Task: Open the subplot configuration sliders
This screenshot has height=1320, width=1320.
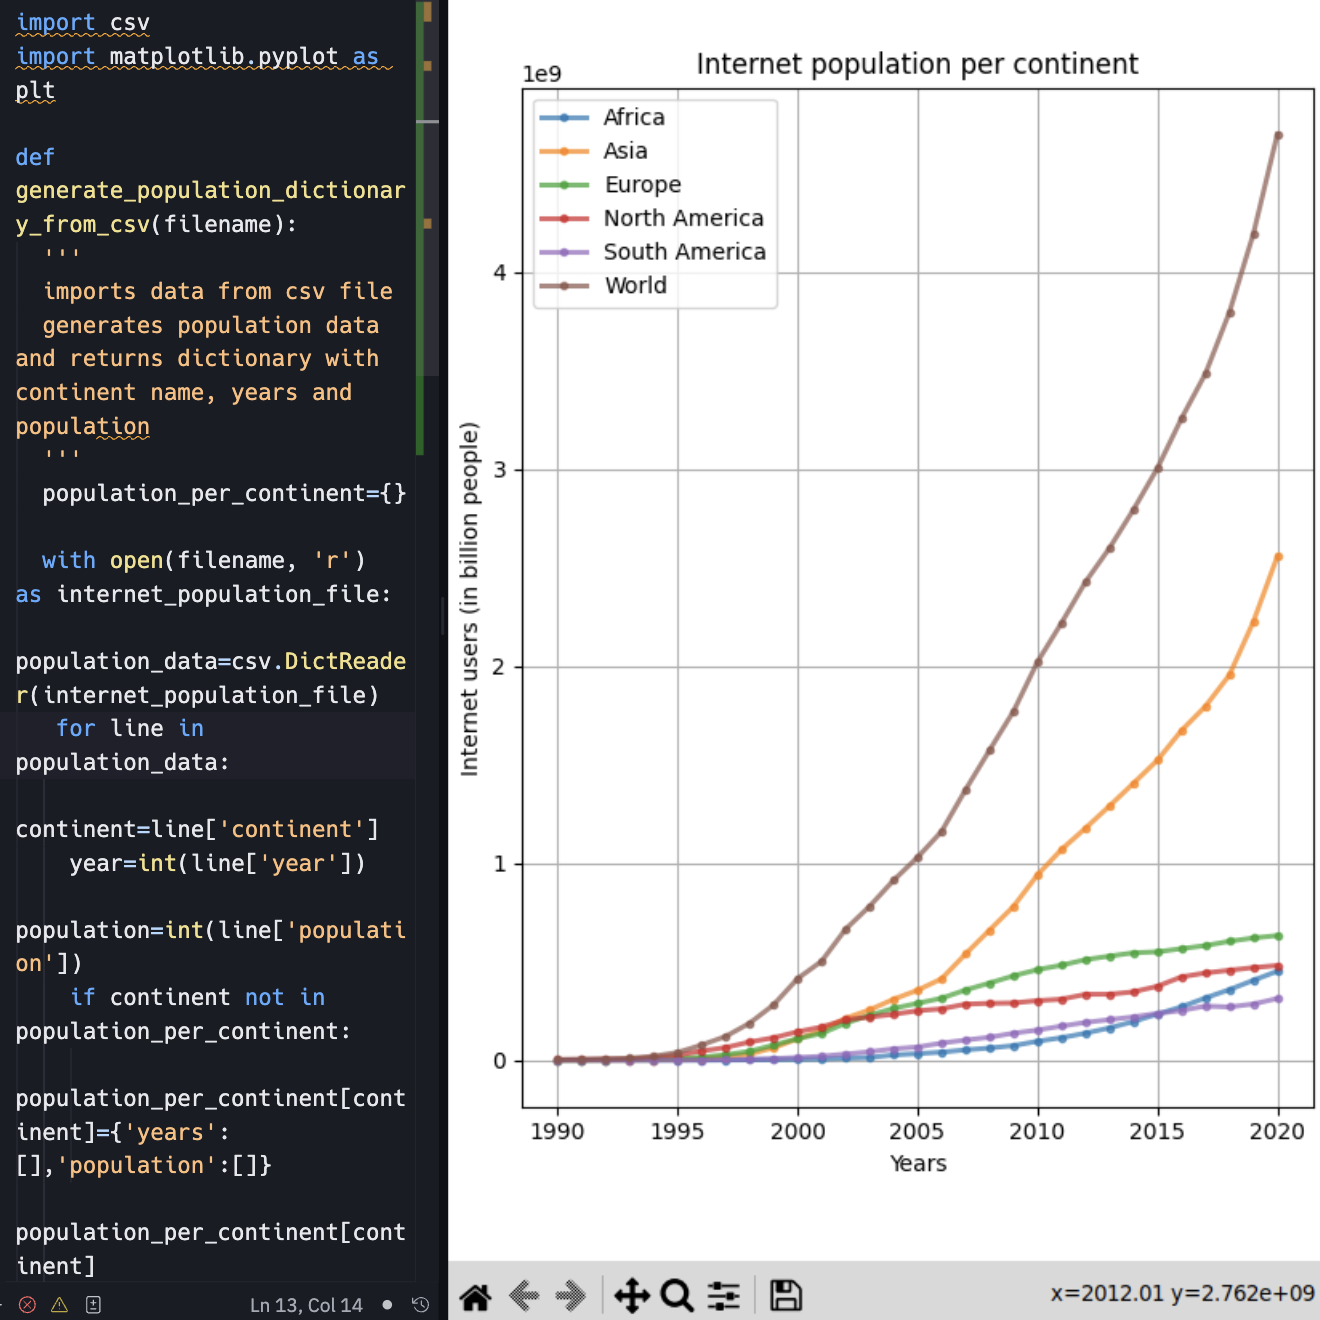Action: point(724,1294)
